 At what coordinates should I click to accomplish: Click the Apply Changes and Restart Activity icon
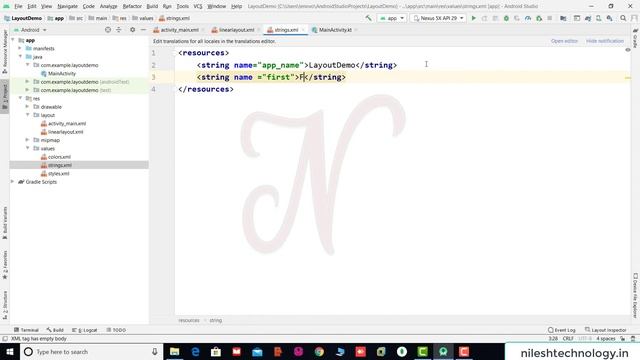[x=484, y=18]
